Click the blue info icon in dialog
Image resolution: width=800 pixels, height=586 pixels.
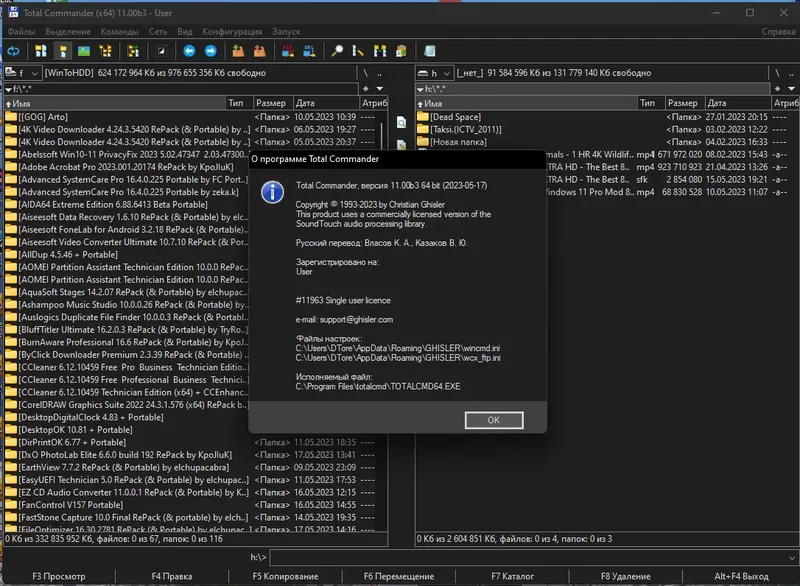[272, 192]
